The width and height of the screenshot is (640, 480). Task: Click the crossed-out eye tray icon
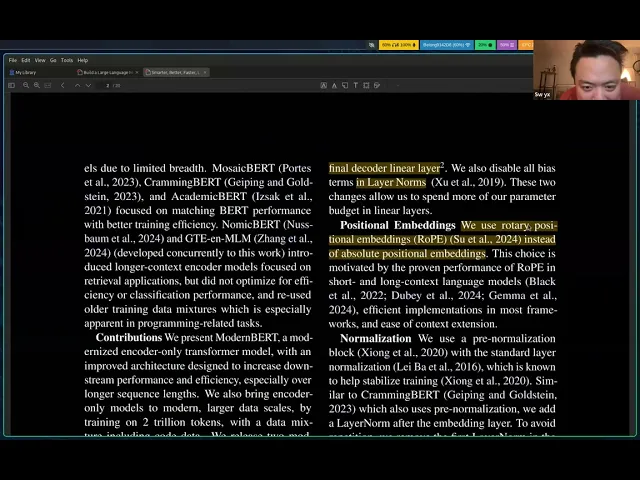[371, 45]
